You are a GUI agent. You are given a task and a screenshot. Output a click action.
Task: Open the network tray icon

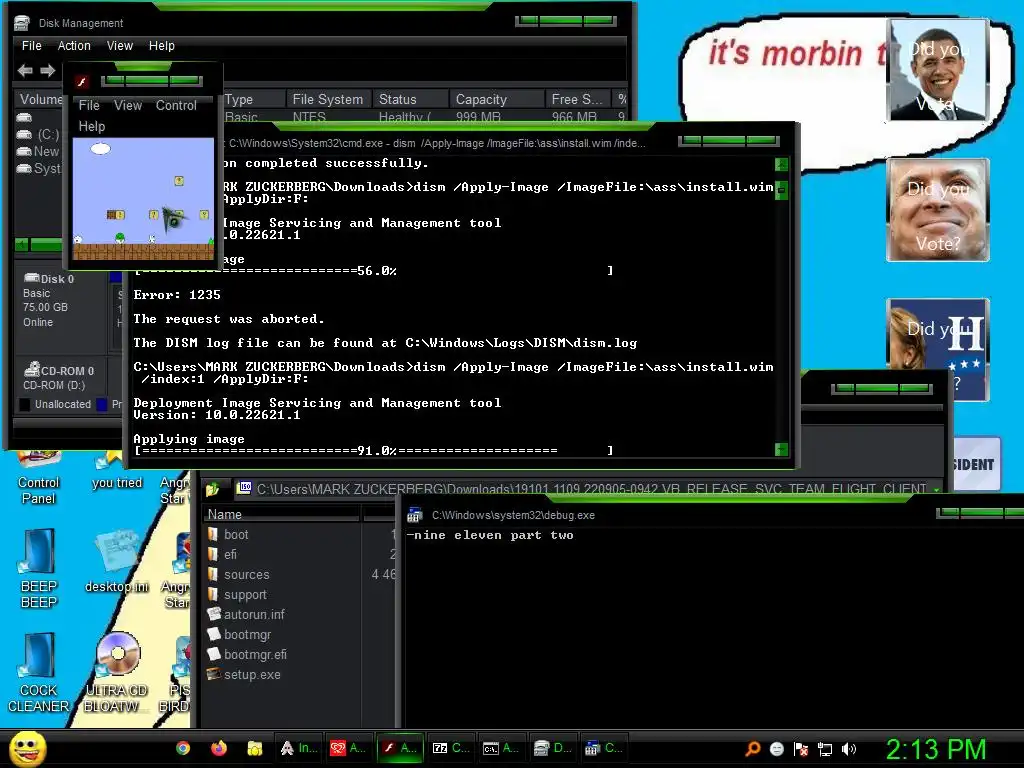825,749
